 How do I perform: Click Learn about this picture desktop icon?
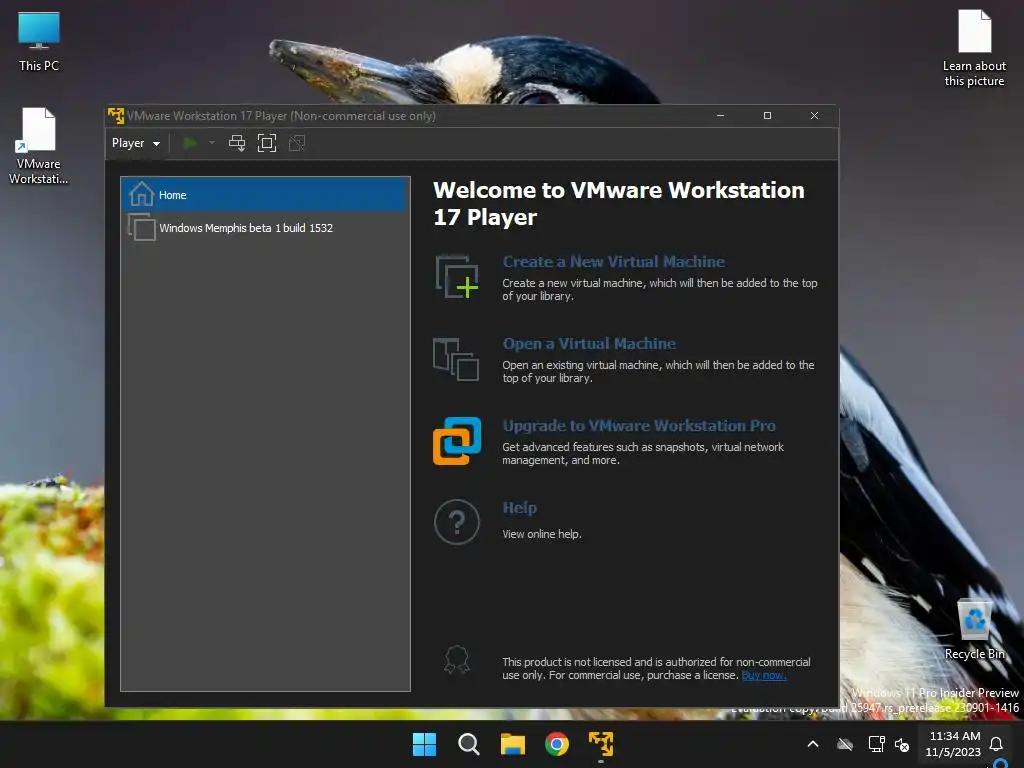(974, 48)
